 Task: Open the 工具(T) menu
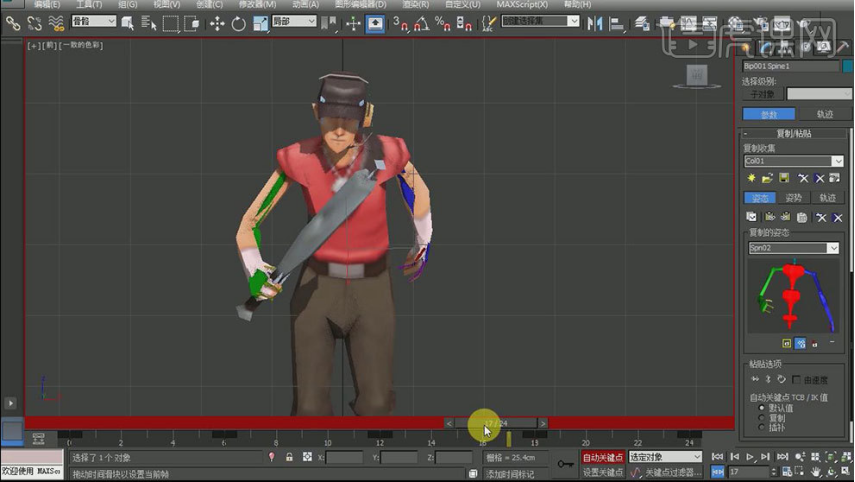click(89, 4)
